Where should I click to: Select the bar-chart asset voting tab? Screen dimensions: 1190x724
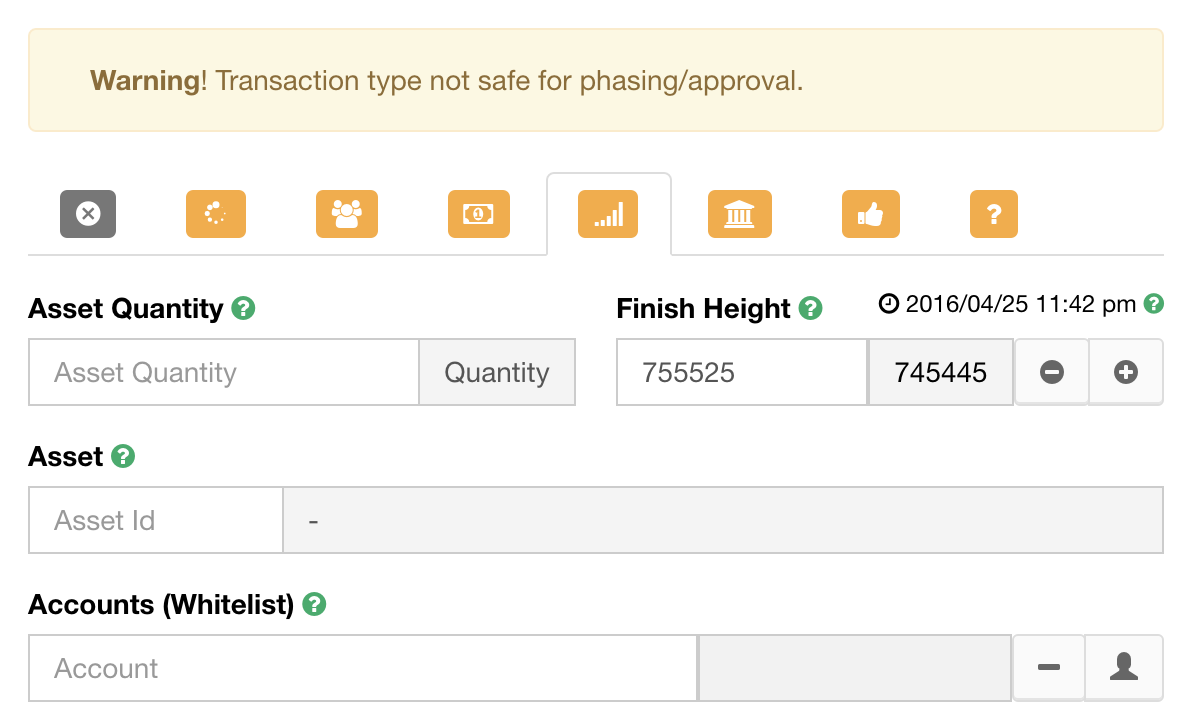pyautogui.click(x=608, y=214)
